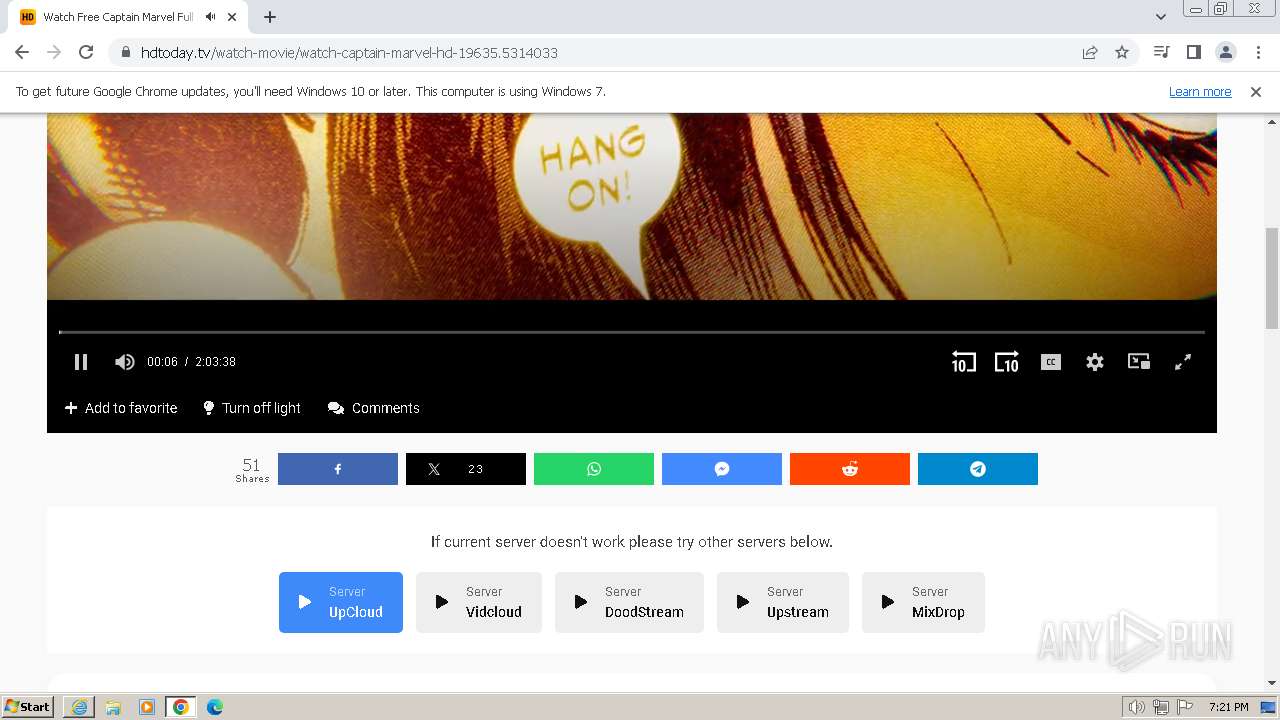Share this page icon in address bar
Screen dimensions: 1280x720
tap(1090, 52)
